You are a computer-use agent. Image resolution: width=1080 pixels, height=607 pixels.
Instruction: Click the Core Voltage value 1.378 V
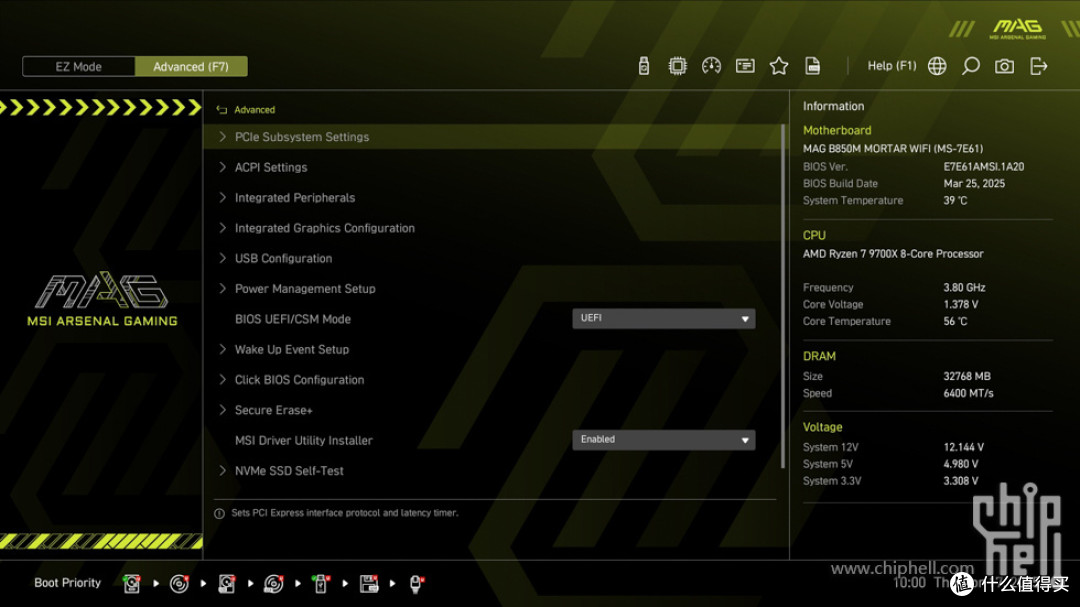961,305
